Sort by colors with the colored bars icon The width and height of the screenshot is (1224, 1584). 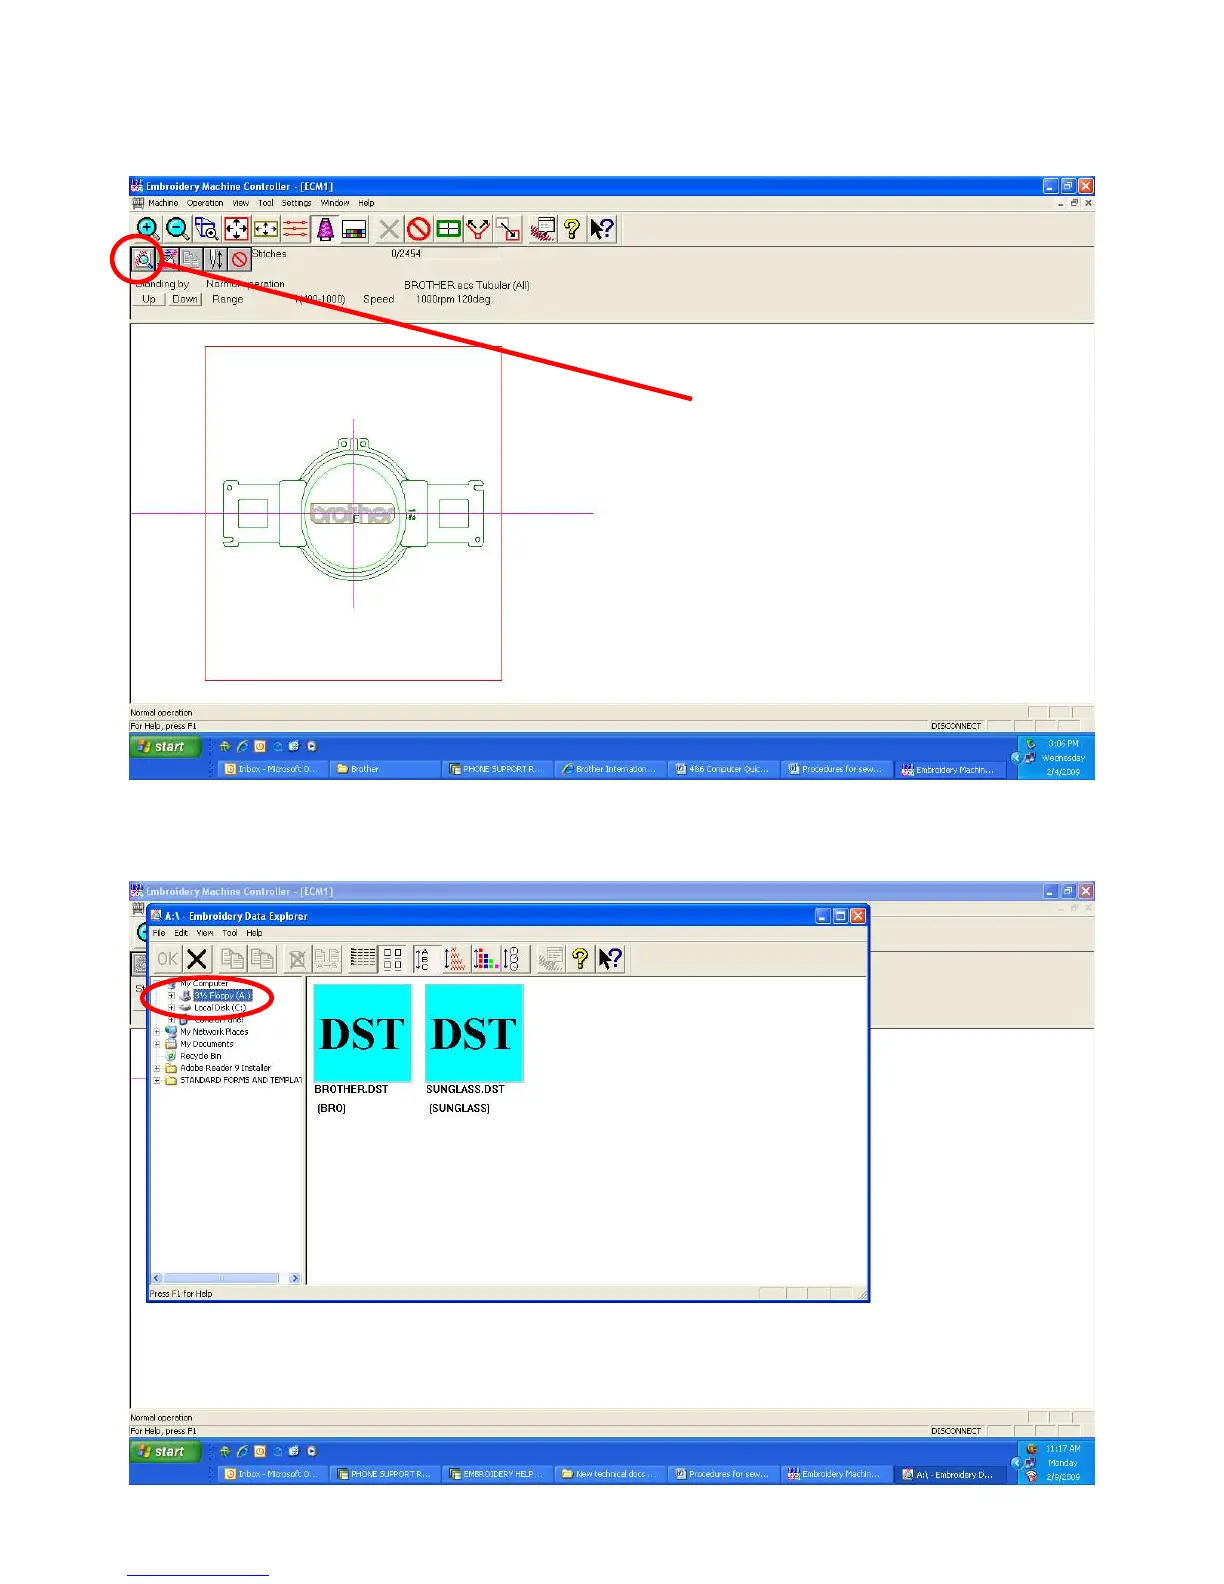[x=485, y=959]
